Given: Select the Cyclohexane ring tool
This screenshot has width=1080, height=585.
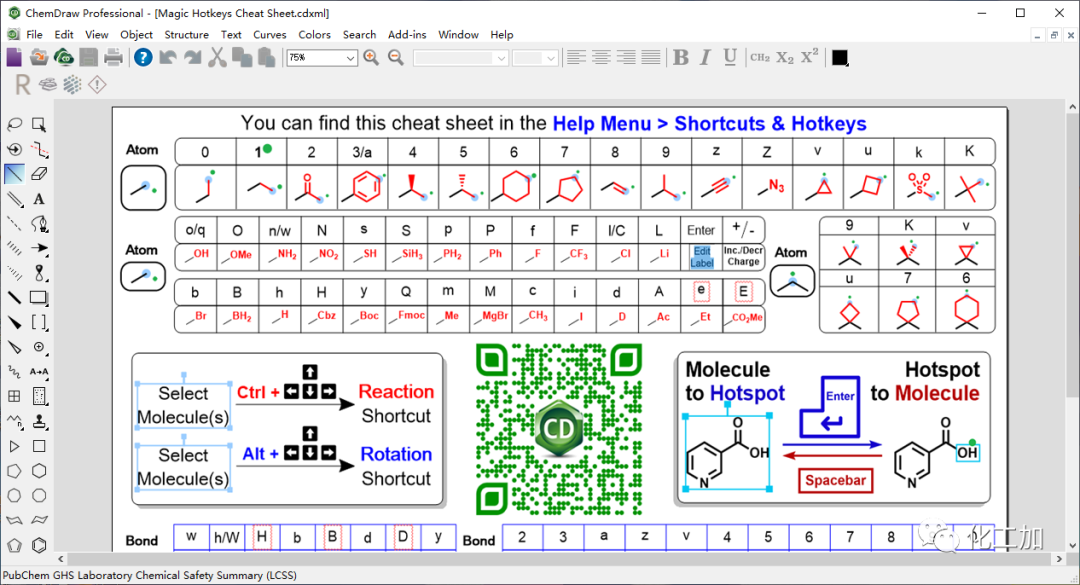Looking at the screenshot, I should click(x=39, y=471).
